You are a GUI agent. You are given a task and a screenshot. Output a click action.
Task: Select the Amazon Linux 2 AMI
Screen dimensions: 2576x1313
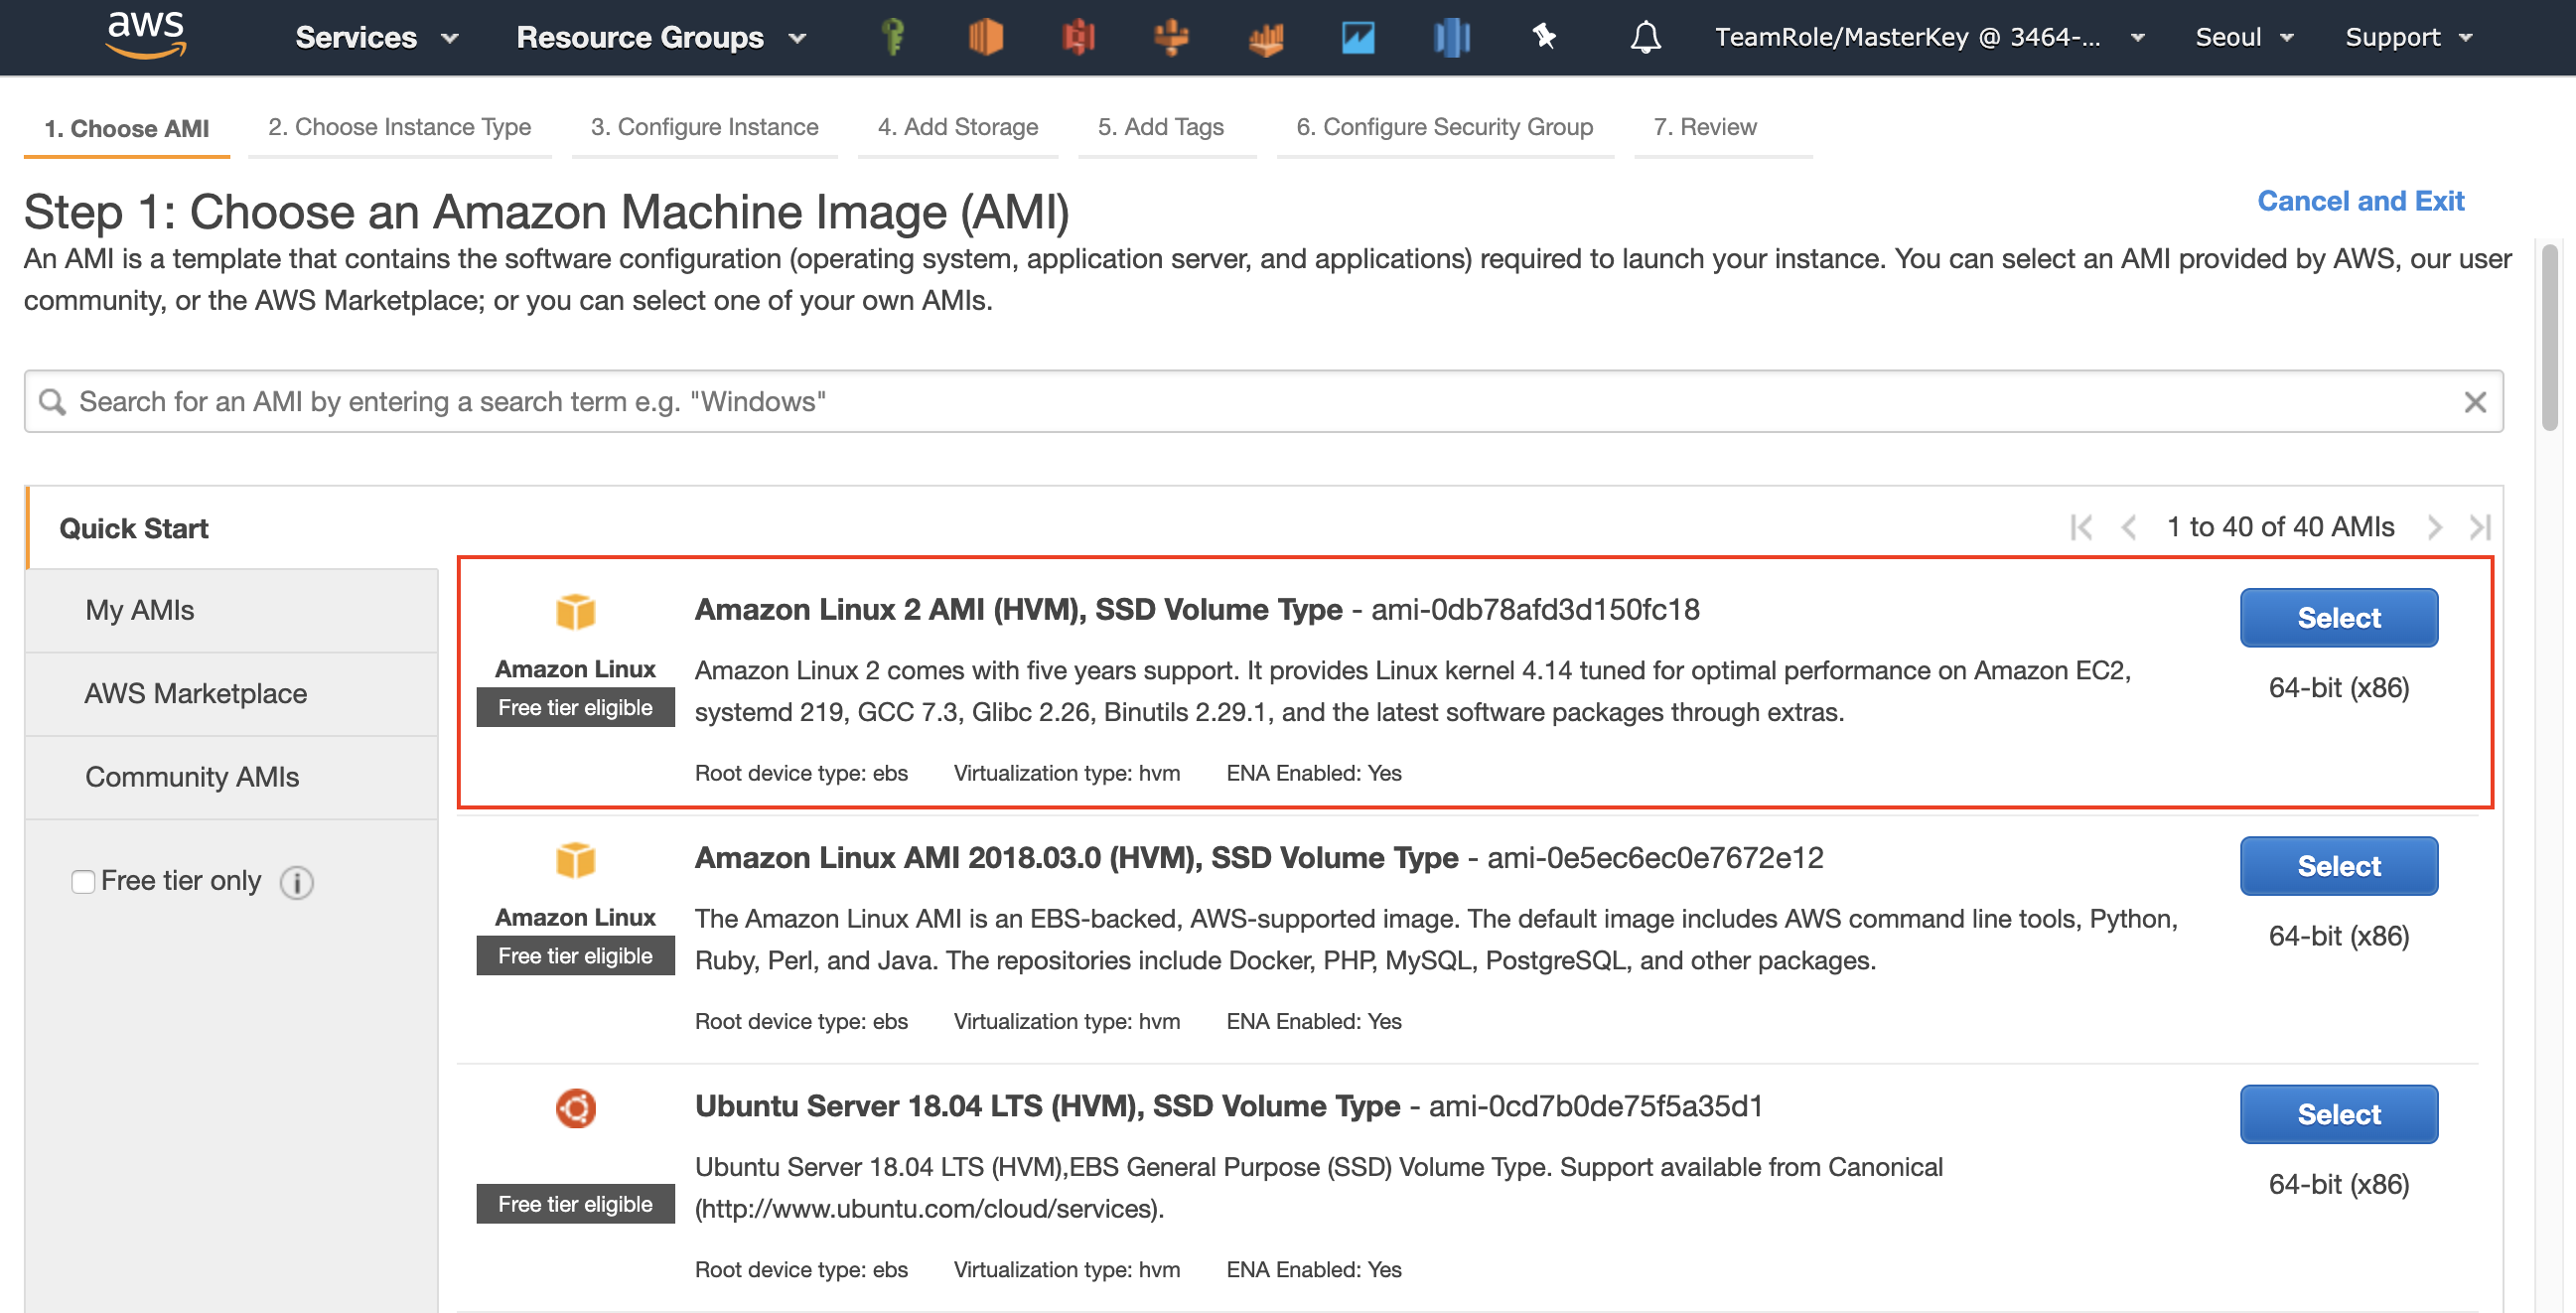click(x=2337, y=617)
